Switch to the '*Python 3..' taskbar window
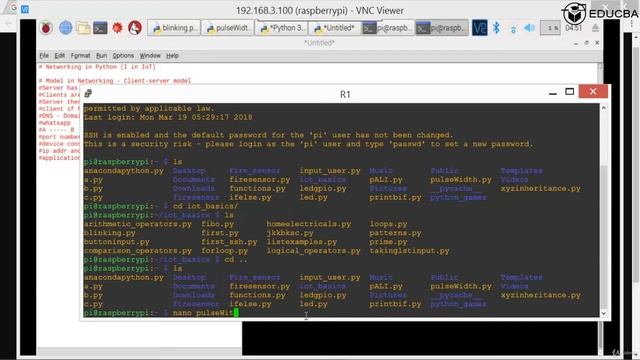The width and height of the screenshot is (640, 360). point(282,28)
